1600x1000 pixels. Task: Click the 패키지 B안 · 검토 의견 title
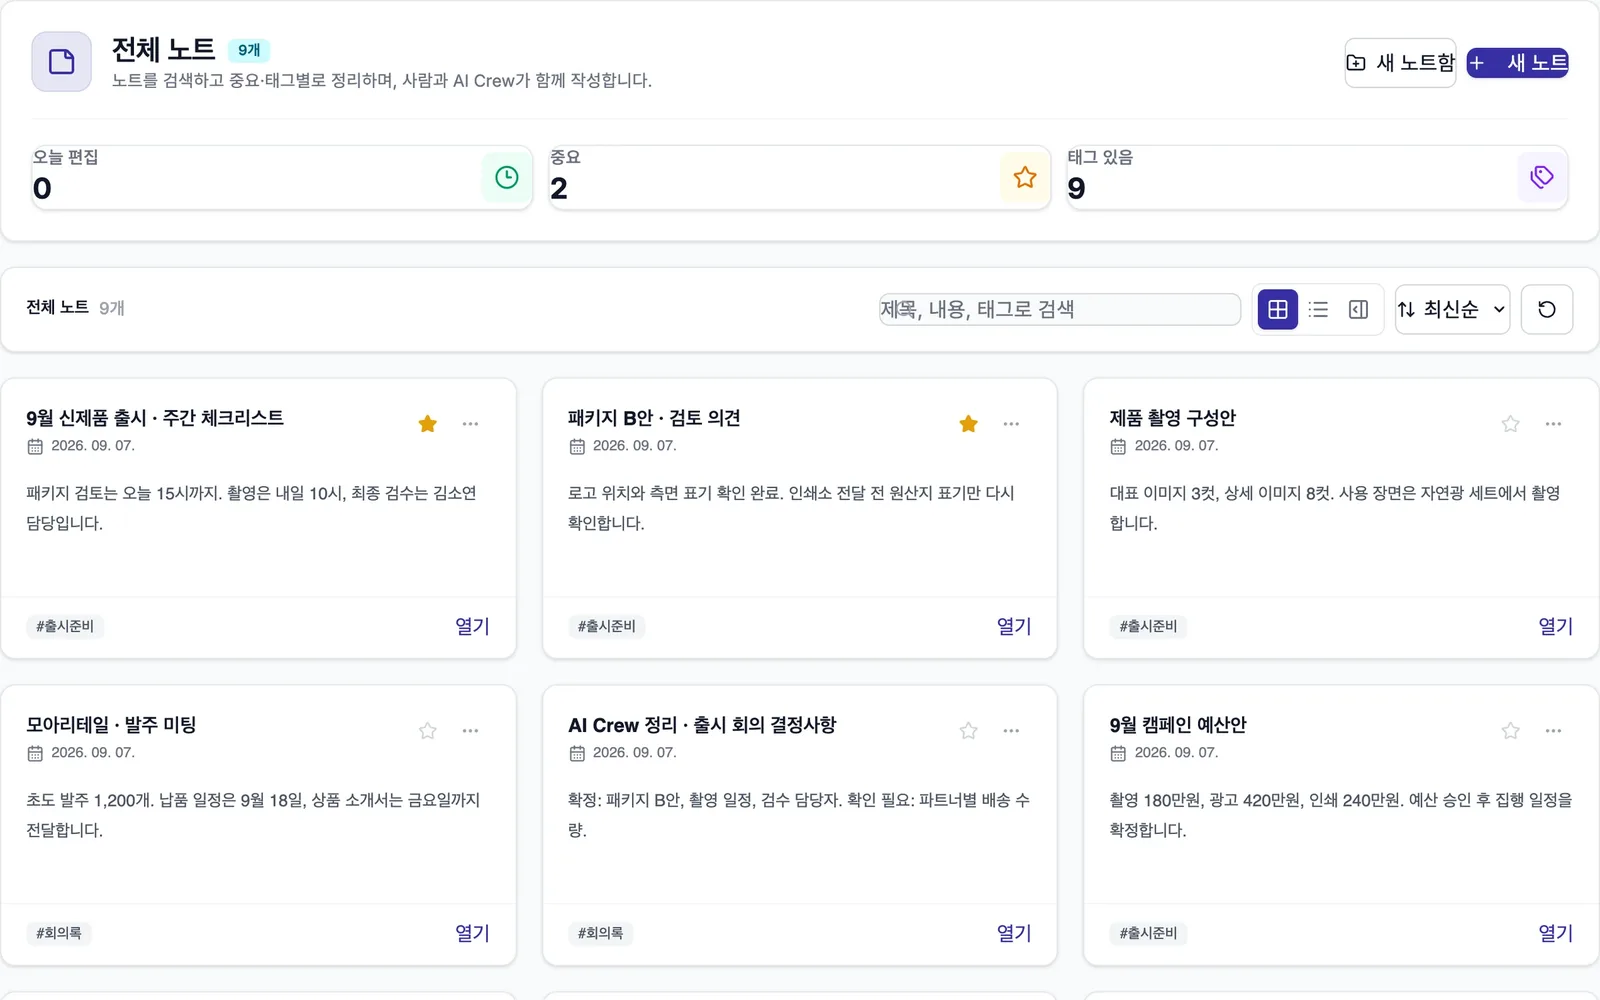654,418
